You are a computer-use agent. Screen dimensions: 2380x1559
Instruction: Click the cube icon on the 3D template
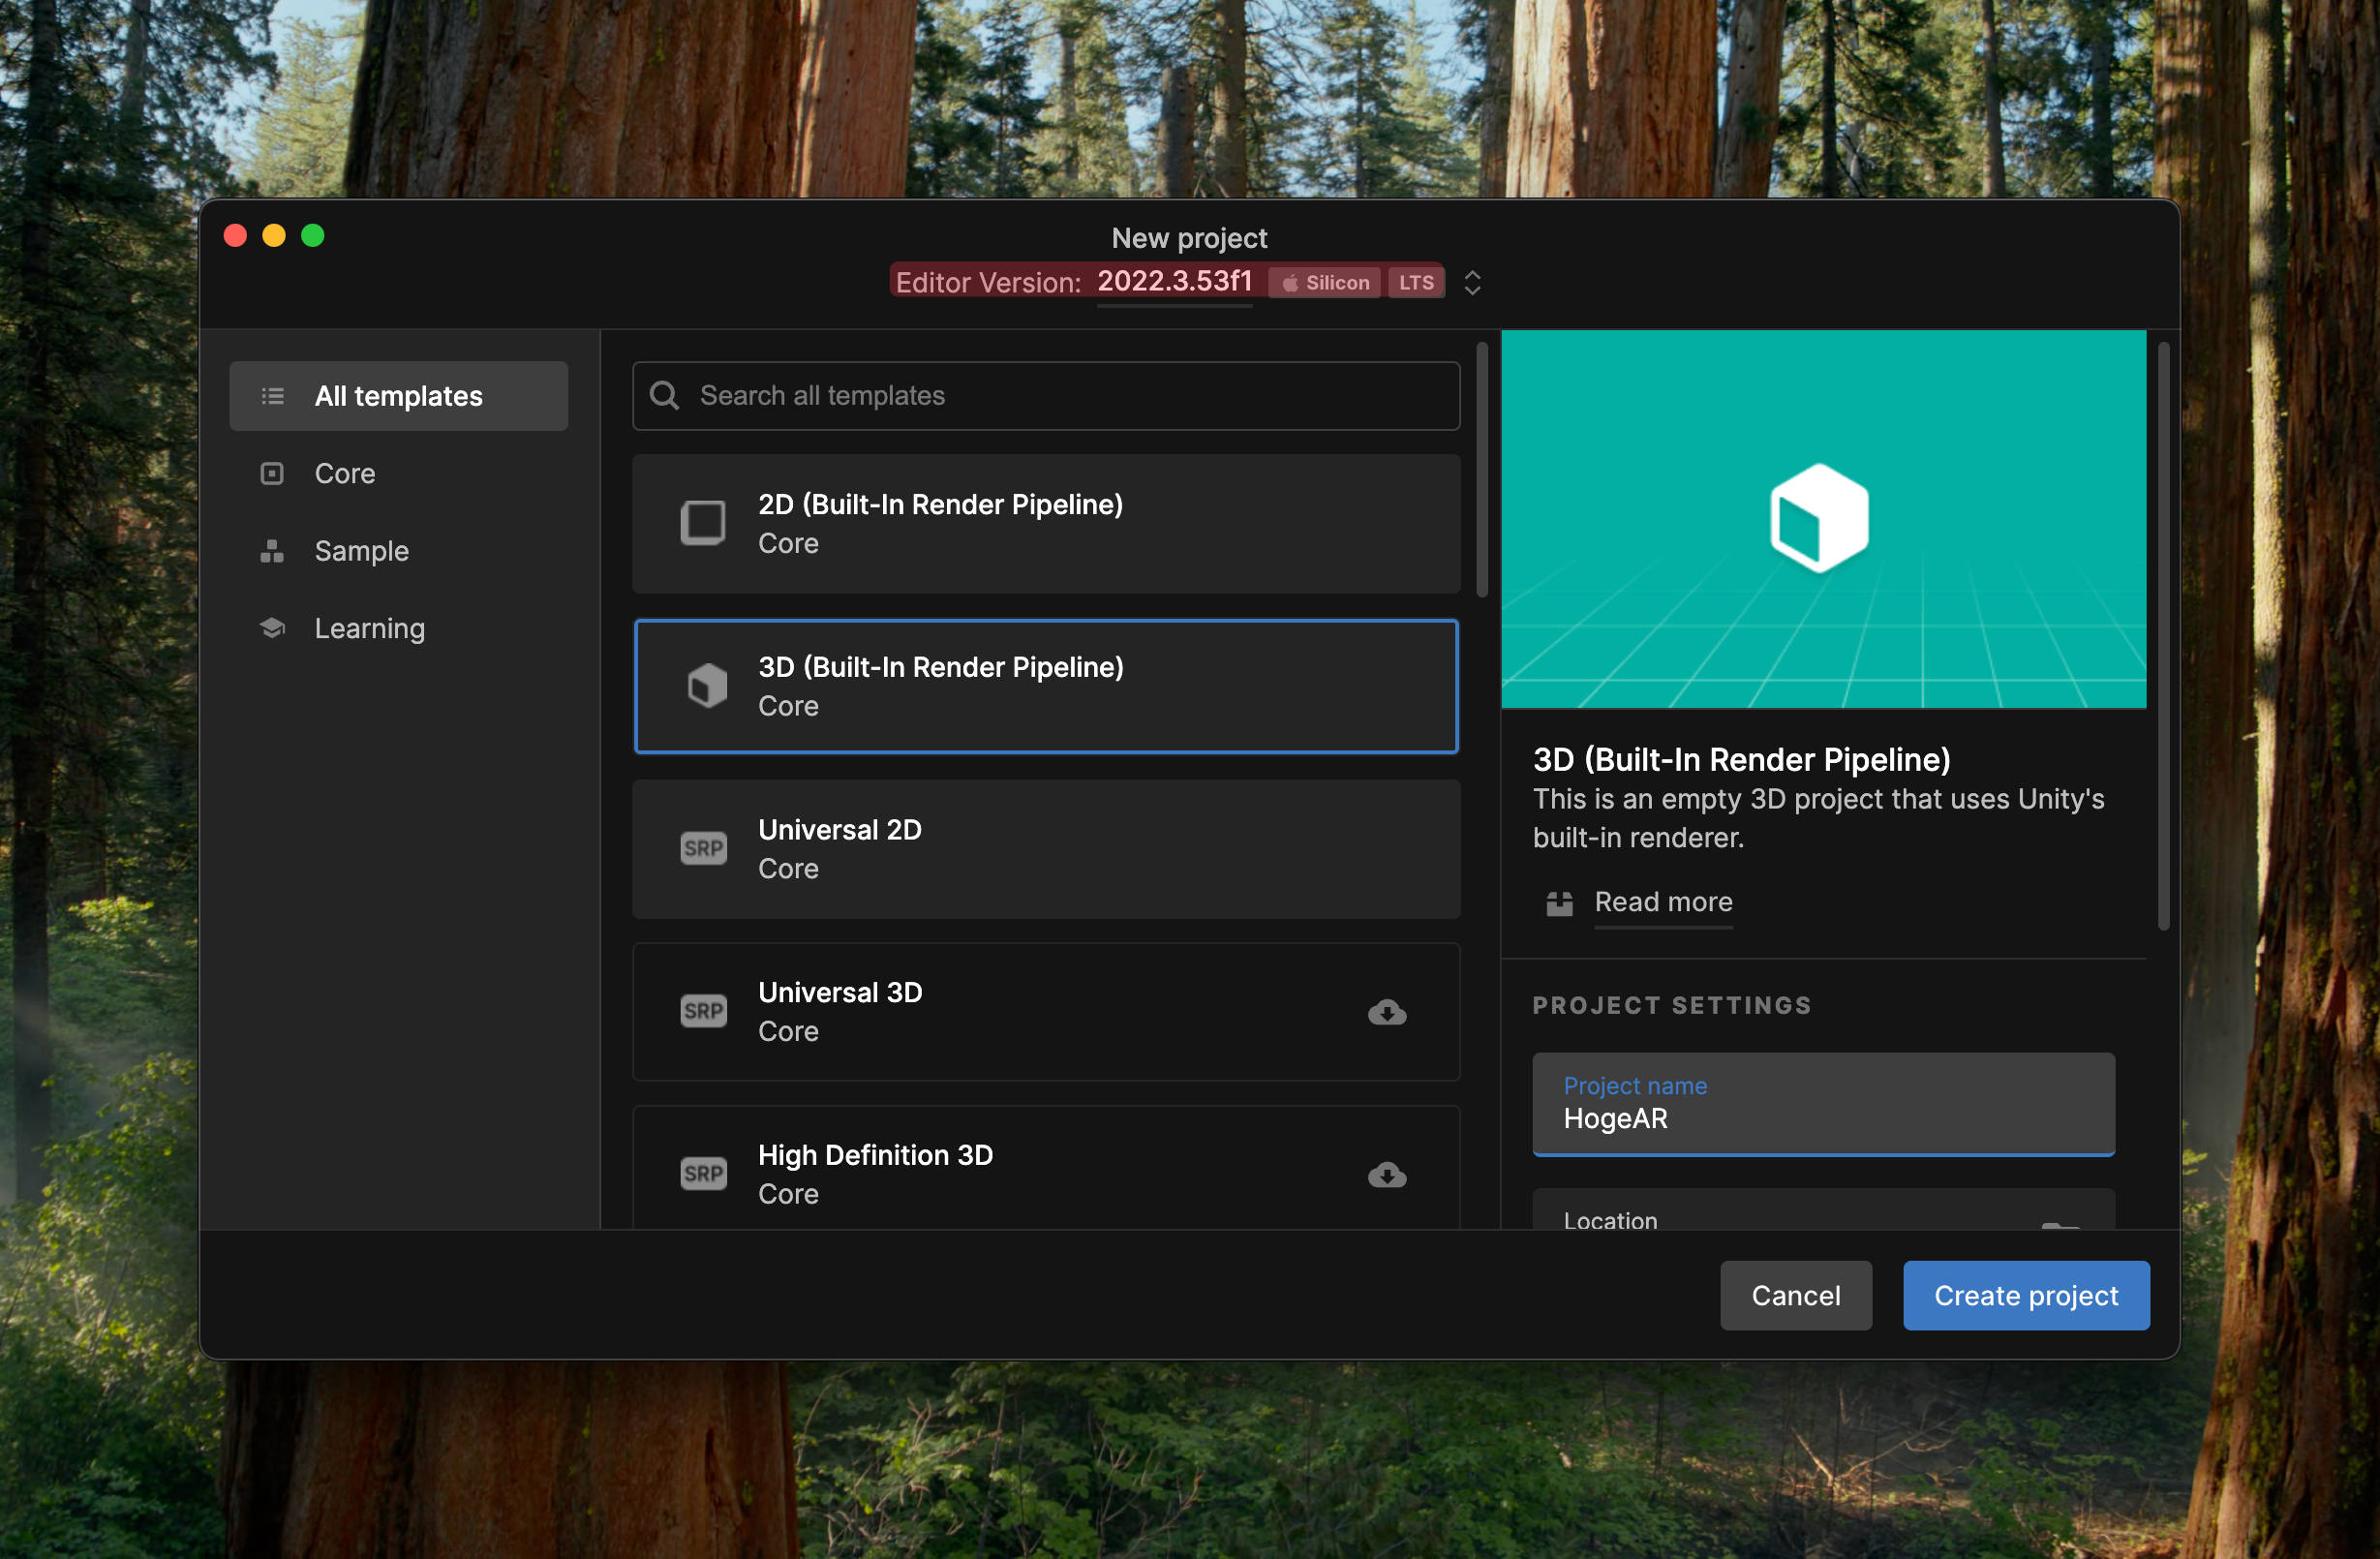[x=707, y=686]
